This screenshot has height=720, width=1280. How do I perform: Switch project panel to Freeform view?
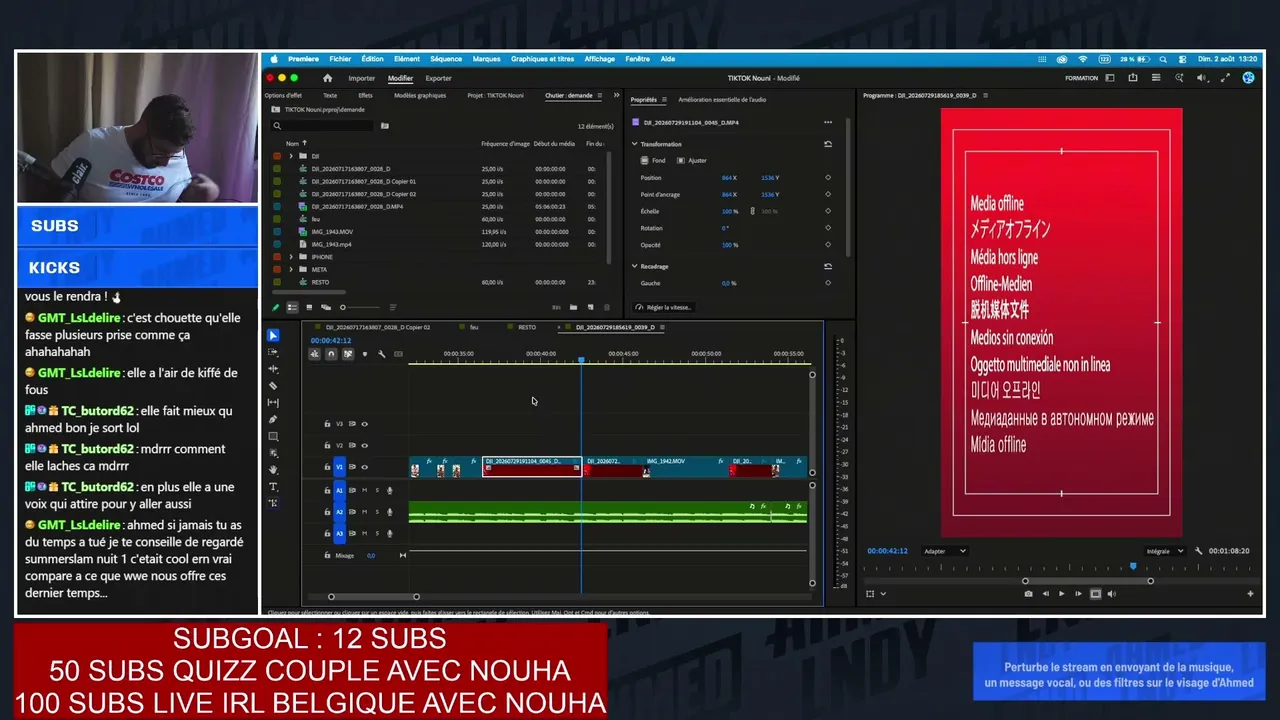click(325, 307)
